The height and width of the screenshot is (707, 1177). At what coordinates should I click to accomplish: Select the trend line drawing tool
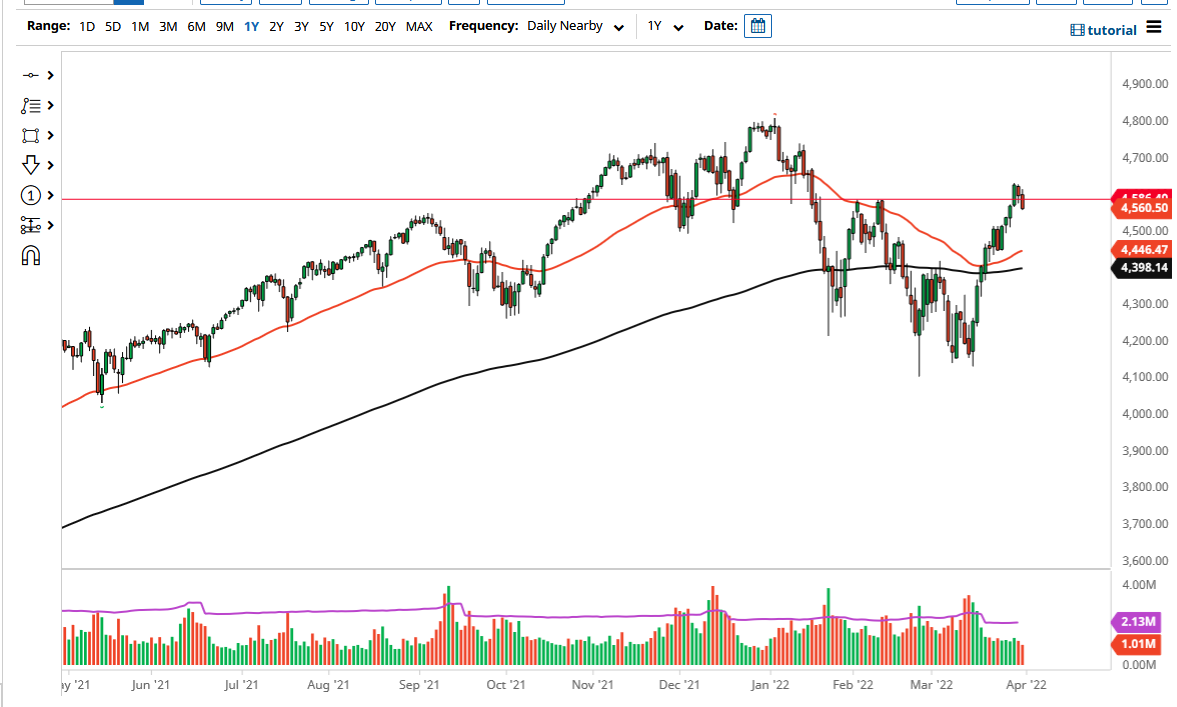[x=30, y=75]
